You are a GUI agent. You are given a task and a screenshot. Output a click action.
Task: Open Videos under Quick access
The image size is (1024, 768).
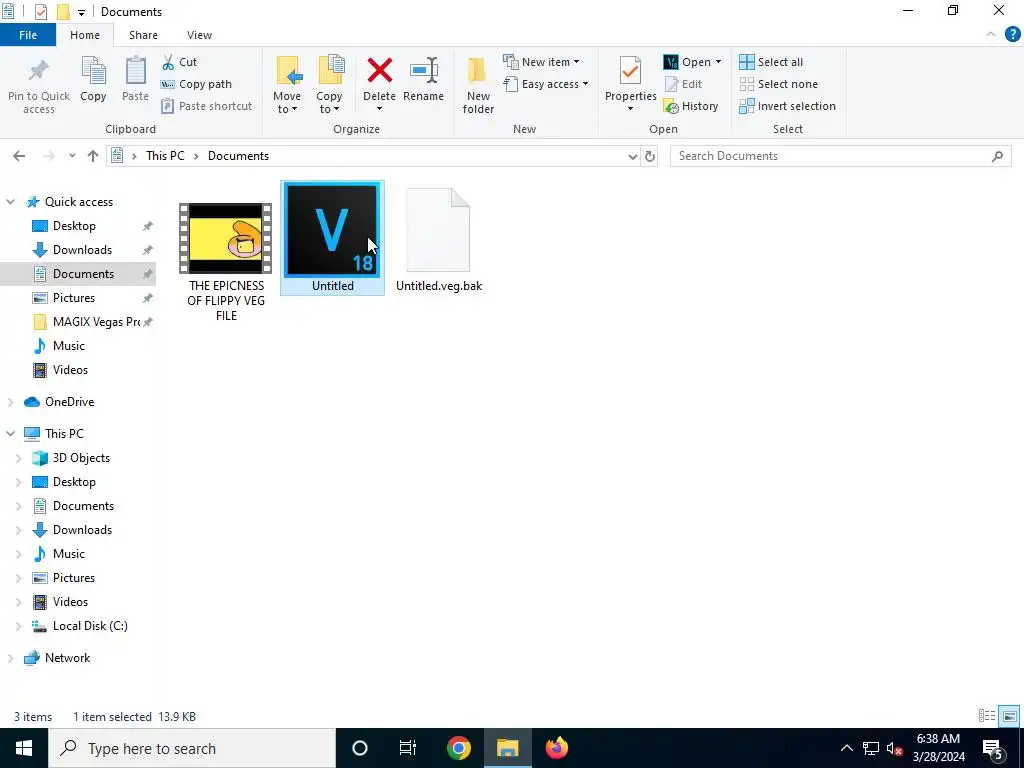[70, 370]
